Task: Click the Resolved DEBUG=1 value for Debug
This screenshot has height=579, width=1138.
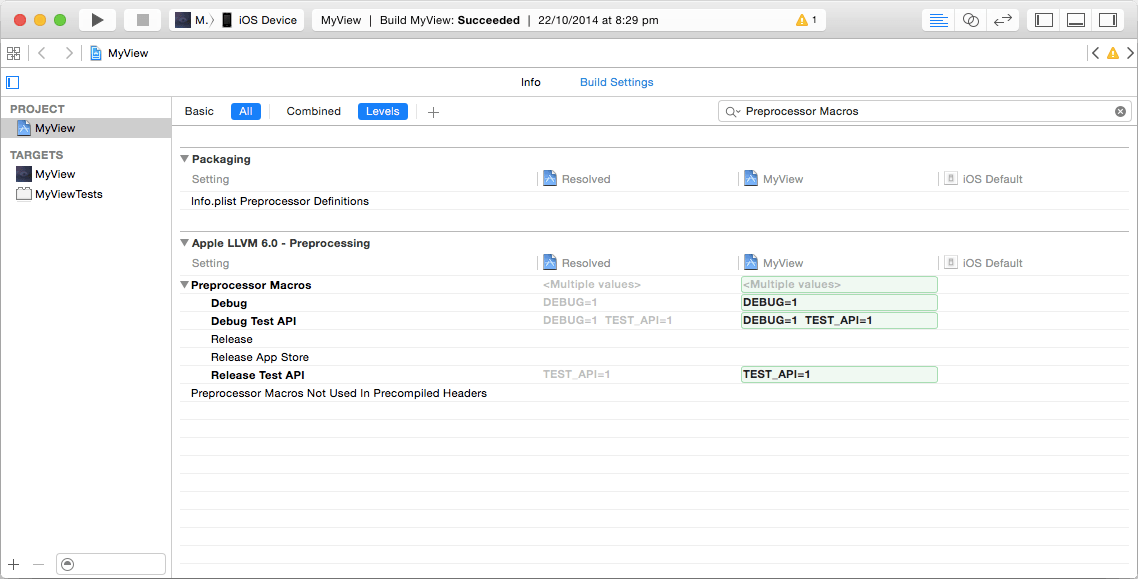Action: coord(570,303)
